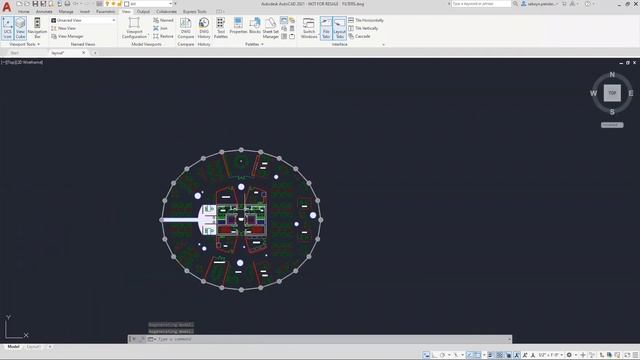Click Undo arrow in quick access toolbar
The width and height of the screenshot is (640, 360).
pos(76,4)
